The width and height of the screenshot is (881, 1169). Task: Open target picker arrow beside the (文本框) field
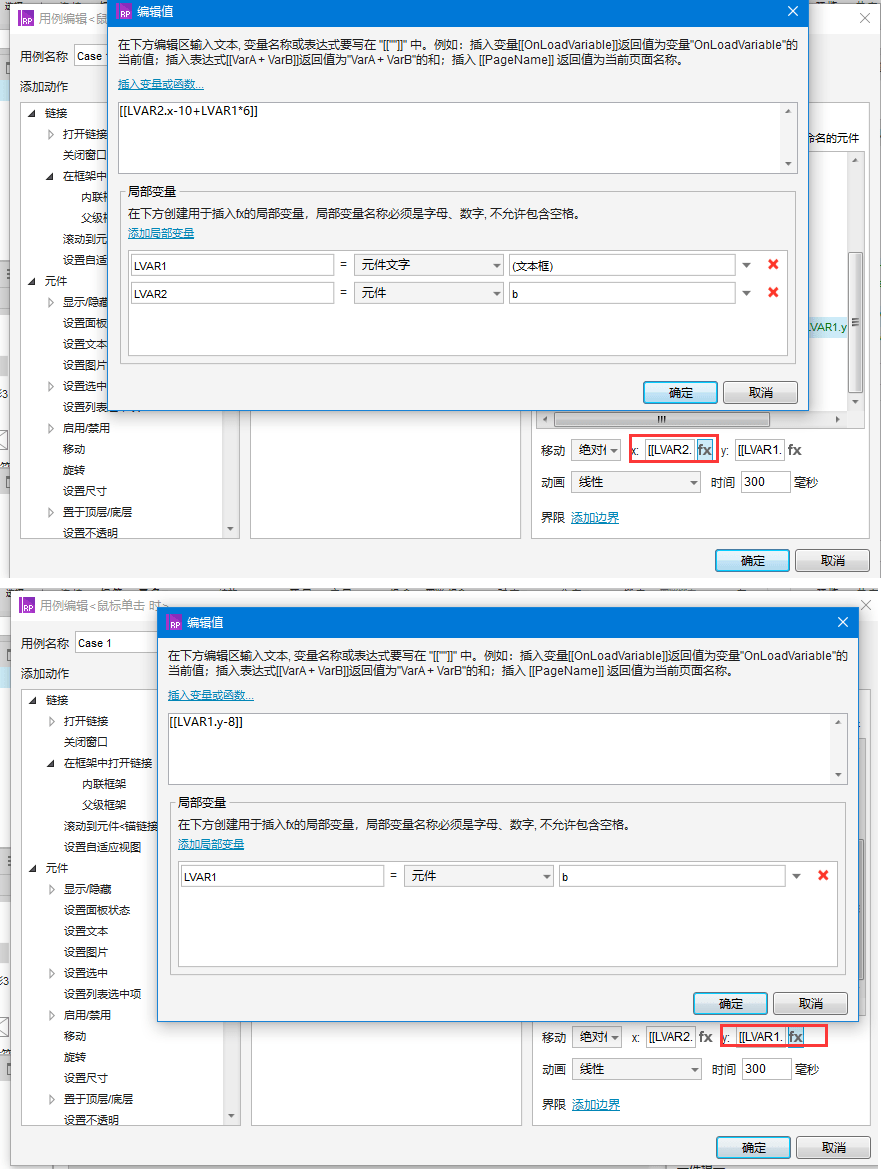click(746, 265)
